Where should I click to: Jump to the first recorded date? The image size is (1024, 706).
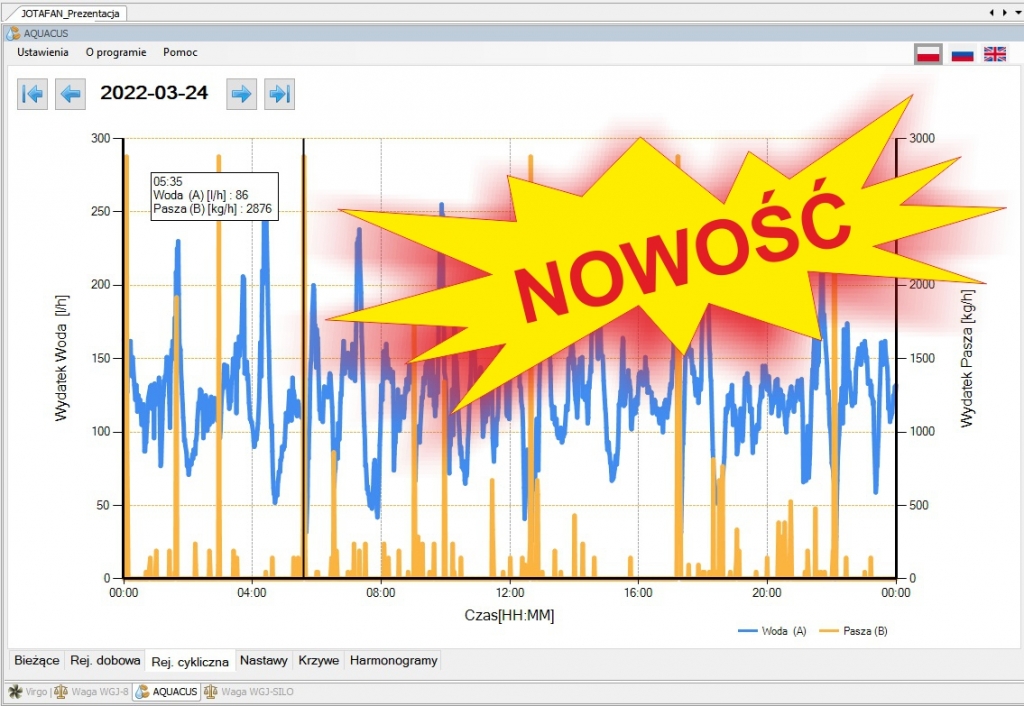pyautogui.click(x=33, y=94)
